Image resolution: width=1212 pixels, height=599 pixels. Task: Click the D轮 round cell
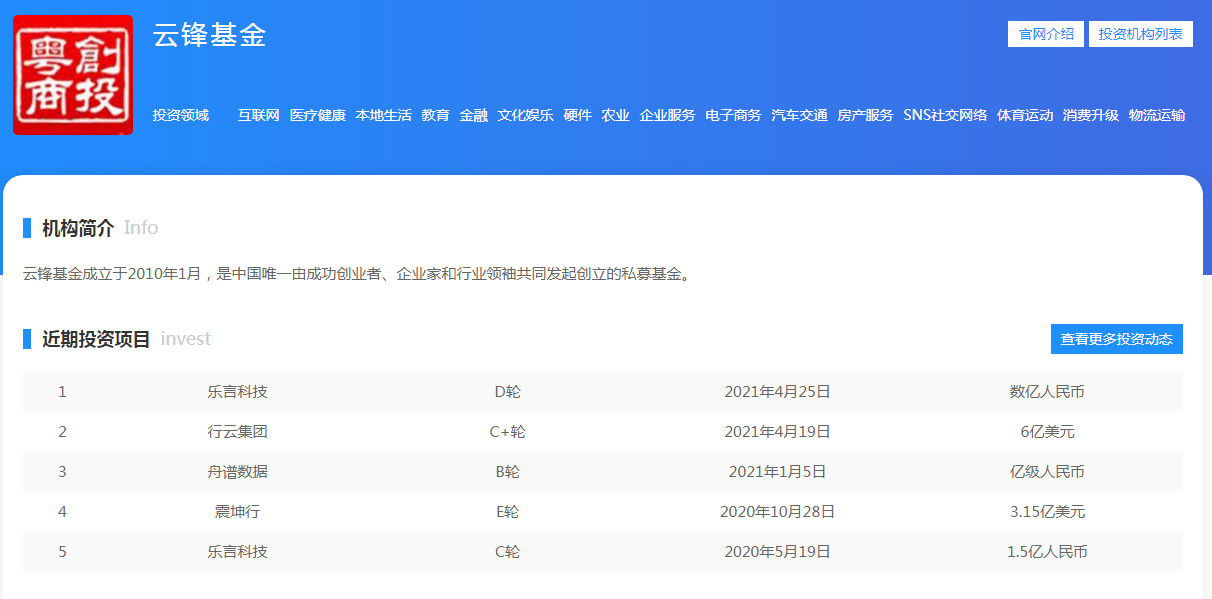[x=508, y=391]
